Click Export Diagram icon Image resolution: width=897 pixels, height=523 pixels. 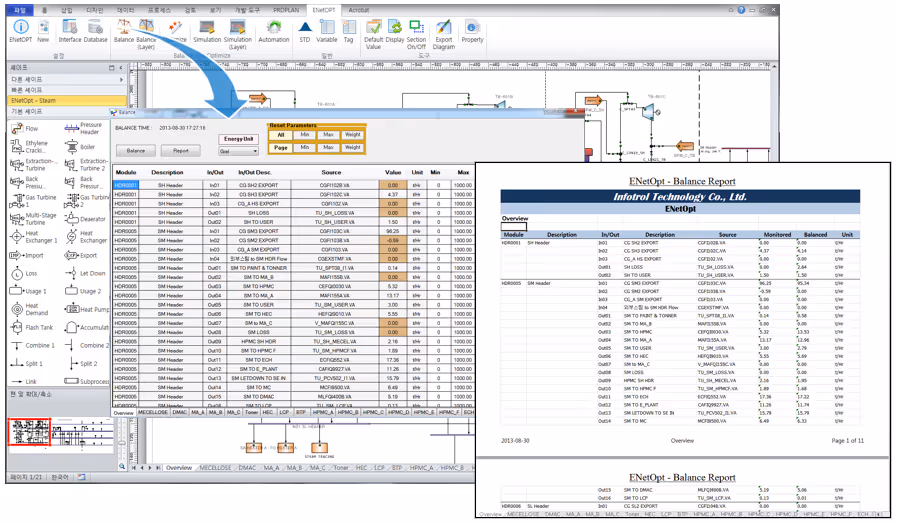pyautogui.click(x=444, y=34)
